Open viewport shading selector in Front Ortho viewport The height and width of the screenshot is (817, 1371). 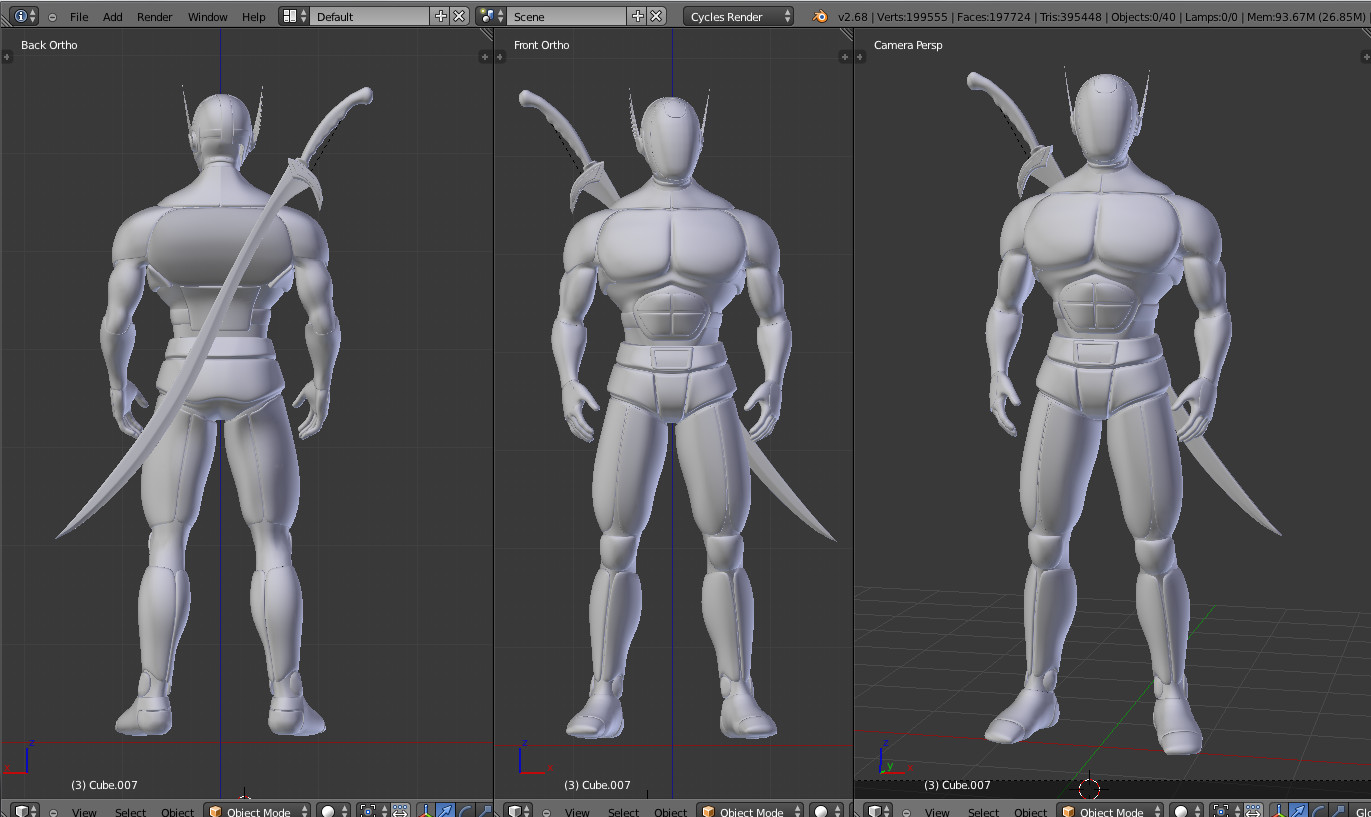[827, 811]
